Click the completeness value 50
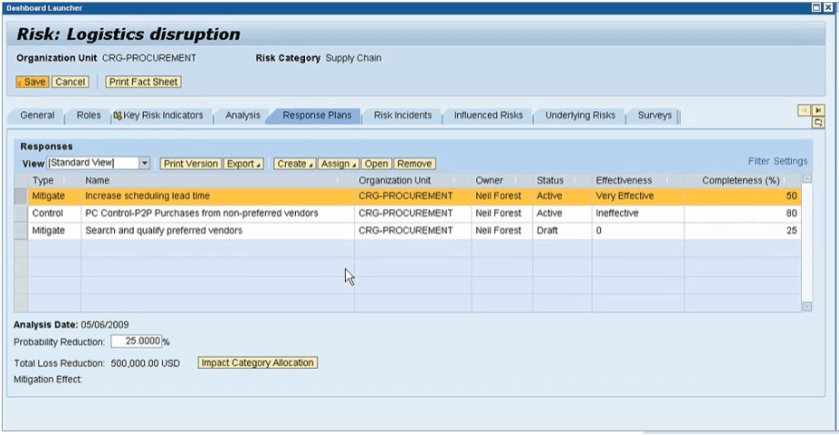The width and height of the screenshot is (839, 435). [791, 196]
